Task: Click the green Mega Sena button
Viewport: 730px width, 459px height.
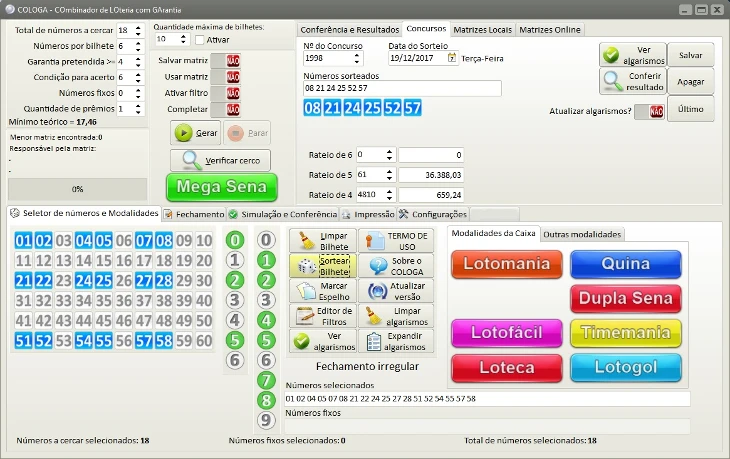Action: [x=222, y=187]
